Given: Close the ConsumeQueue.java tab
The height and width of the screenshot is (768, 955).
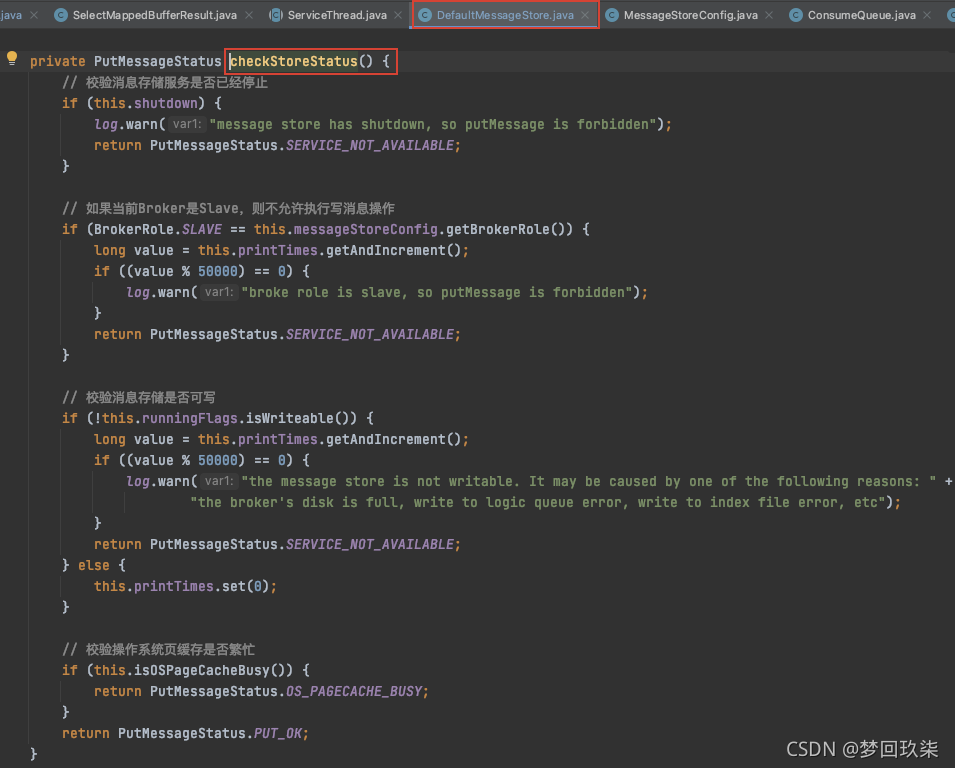Looking at the screenshot, I should 926,15.
